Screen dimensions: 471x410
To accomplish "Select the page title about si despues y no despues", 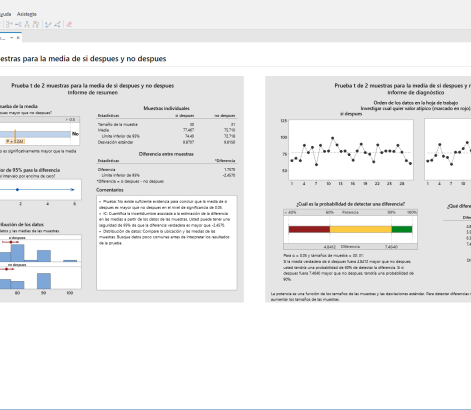I will [x=83, y=59].
